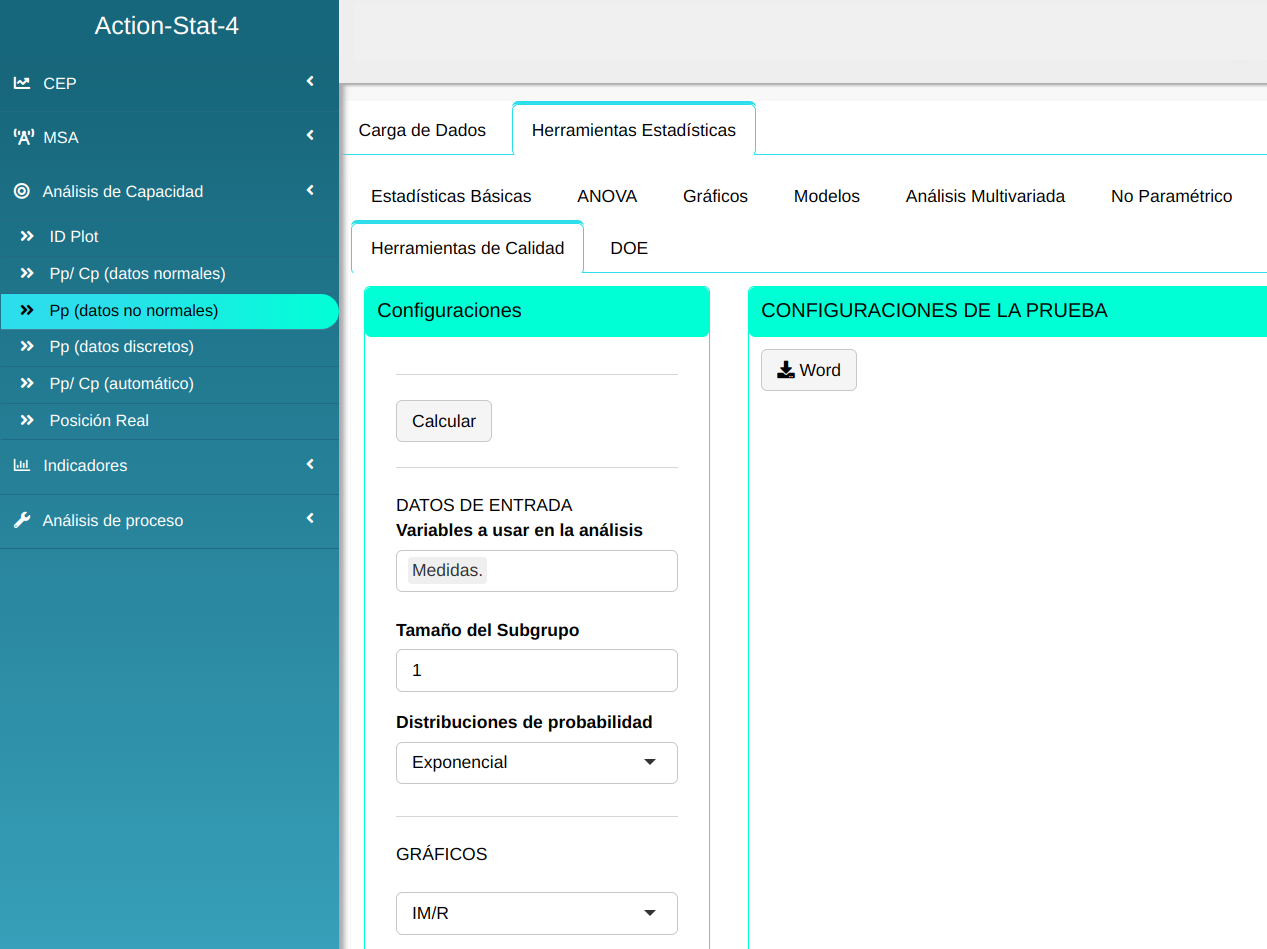The width and height of the screenshot is (1267, 949).
Task: Click the MSA antenna signal icon
Action: pos(22,137)
